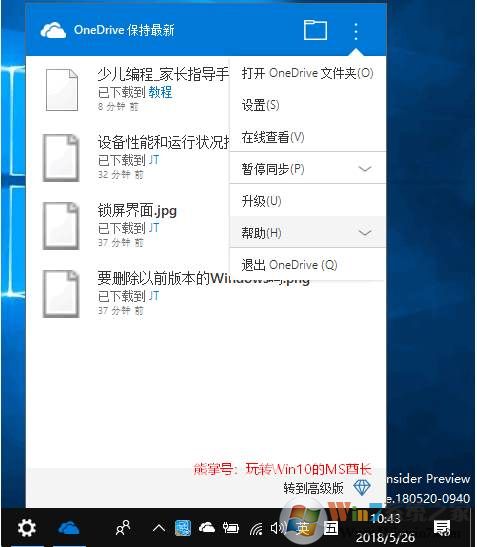
Task: Open the 教程 folder link
Action: 160,92
